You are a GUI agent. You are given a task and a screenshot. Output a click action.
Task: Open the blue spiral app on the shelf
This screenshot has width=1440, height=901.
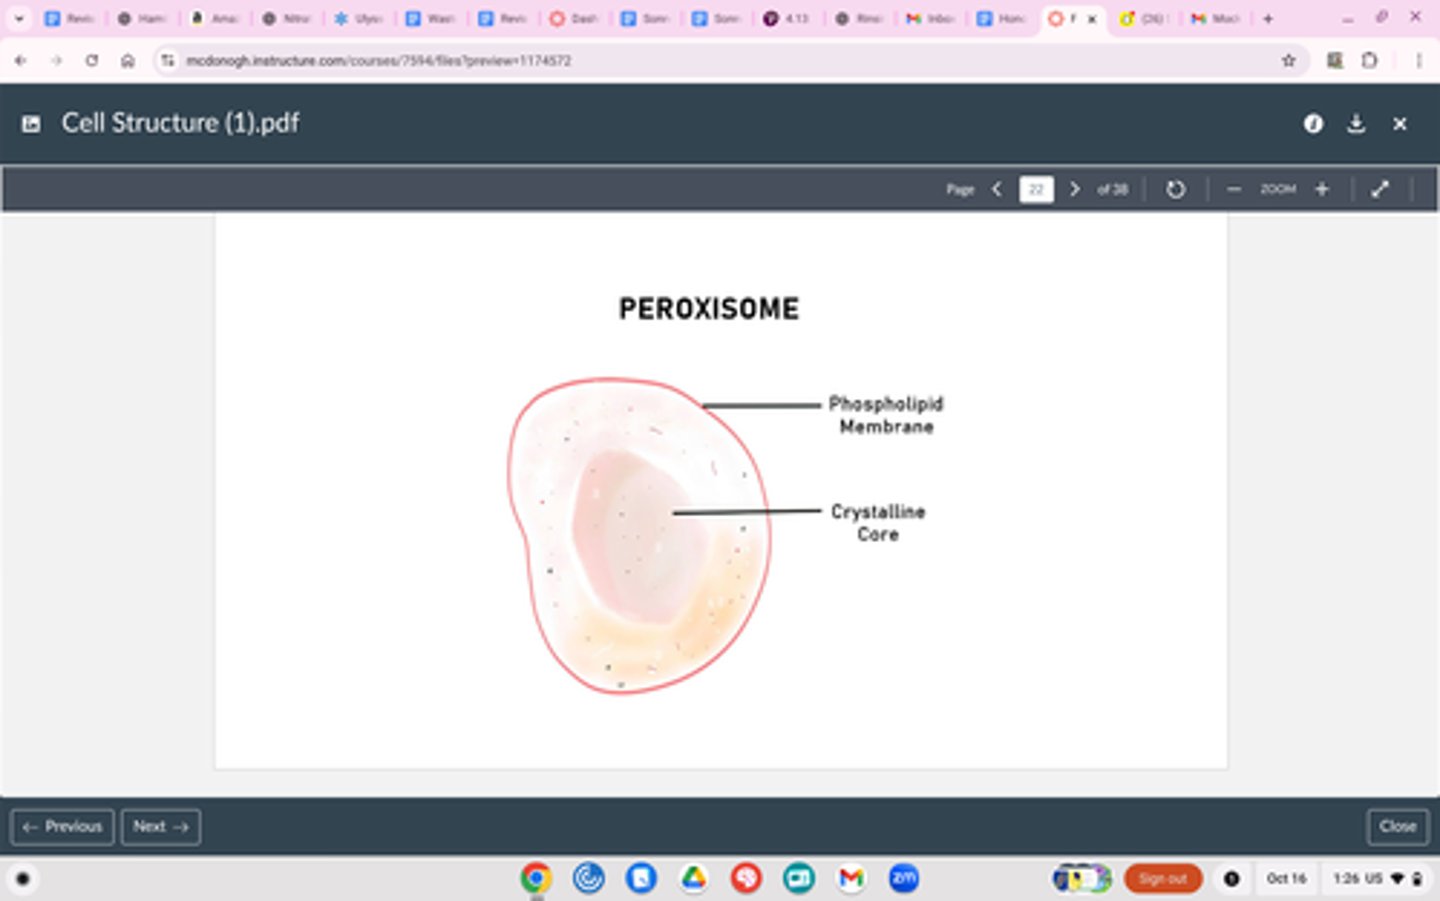pos(588,879)
